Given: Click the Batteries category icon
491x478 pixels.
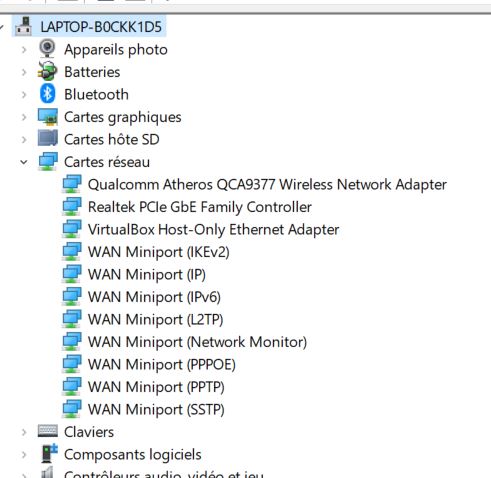Looking at the screenshot, I should tap(47, 71).
